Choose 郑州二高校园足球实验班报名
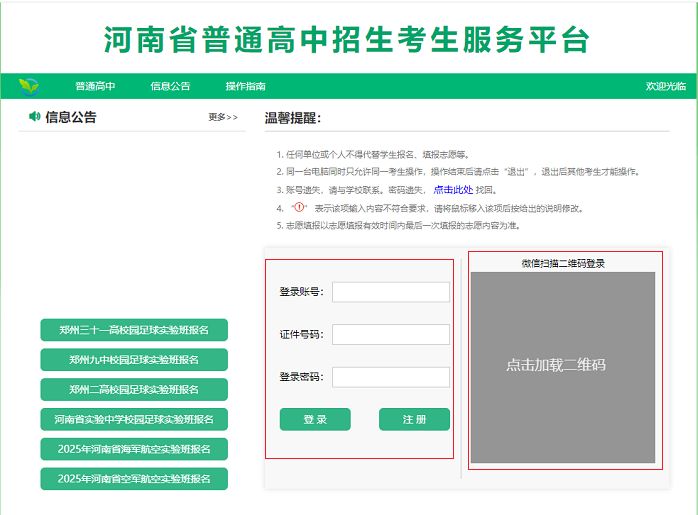Screen dimensions: 698x515 click(134, 389)
